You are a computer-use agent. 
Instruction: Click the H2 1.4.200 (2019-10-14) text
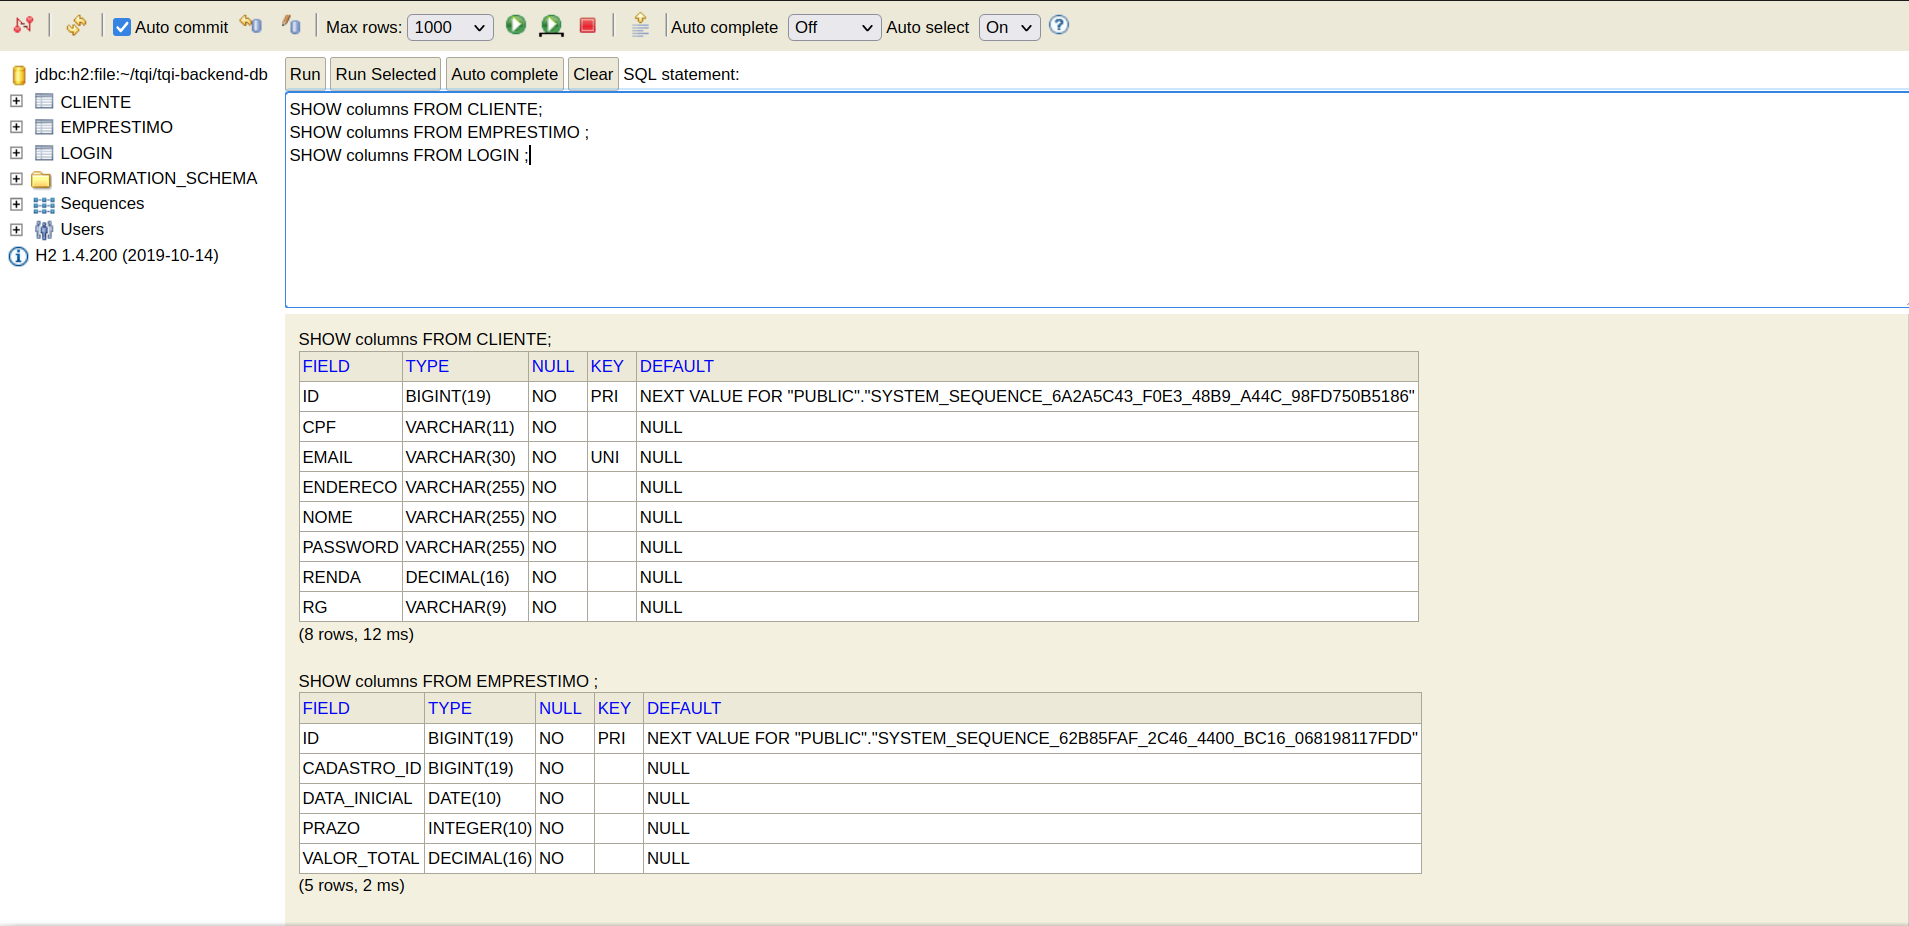click(127, 255)
